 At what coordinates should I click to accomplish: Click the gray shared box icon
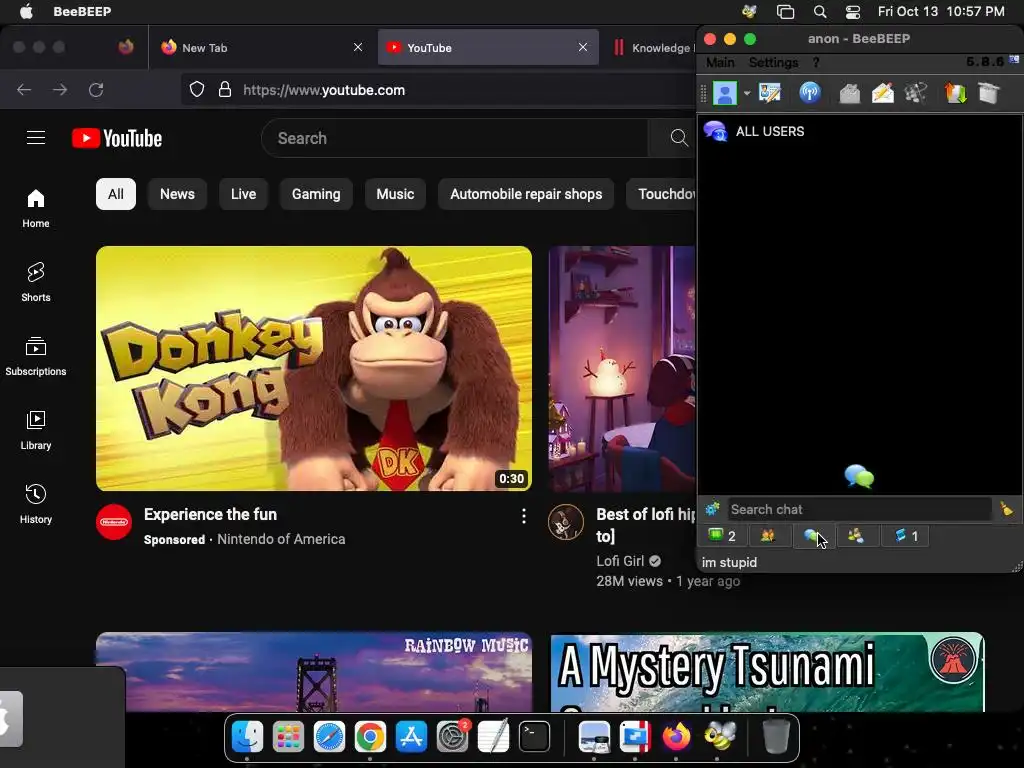(x=989, y=93)
